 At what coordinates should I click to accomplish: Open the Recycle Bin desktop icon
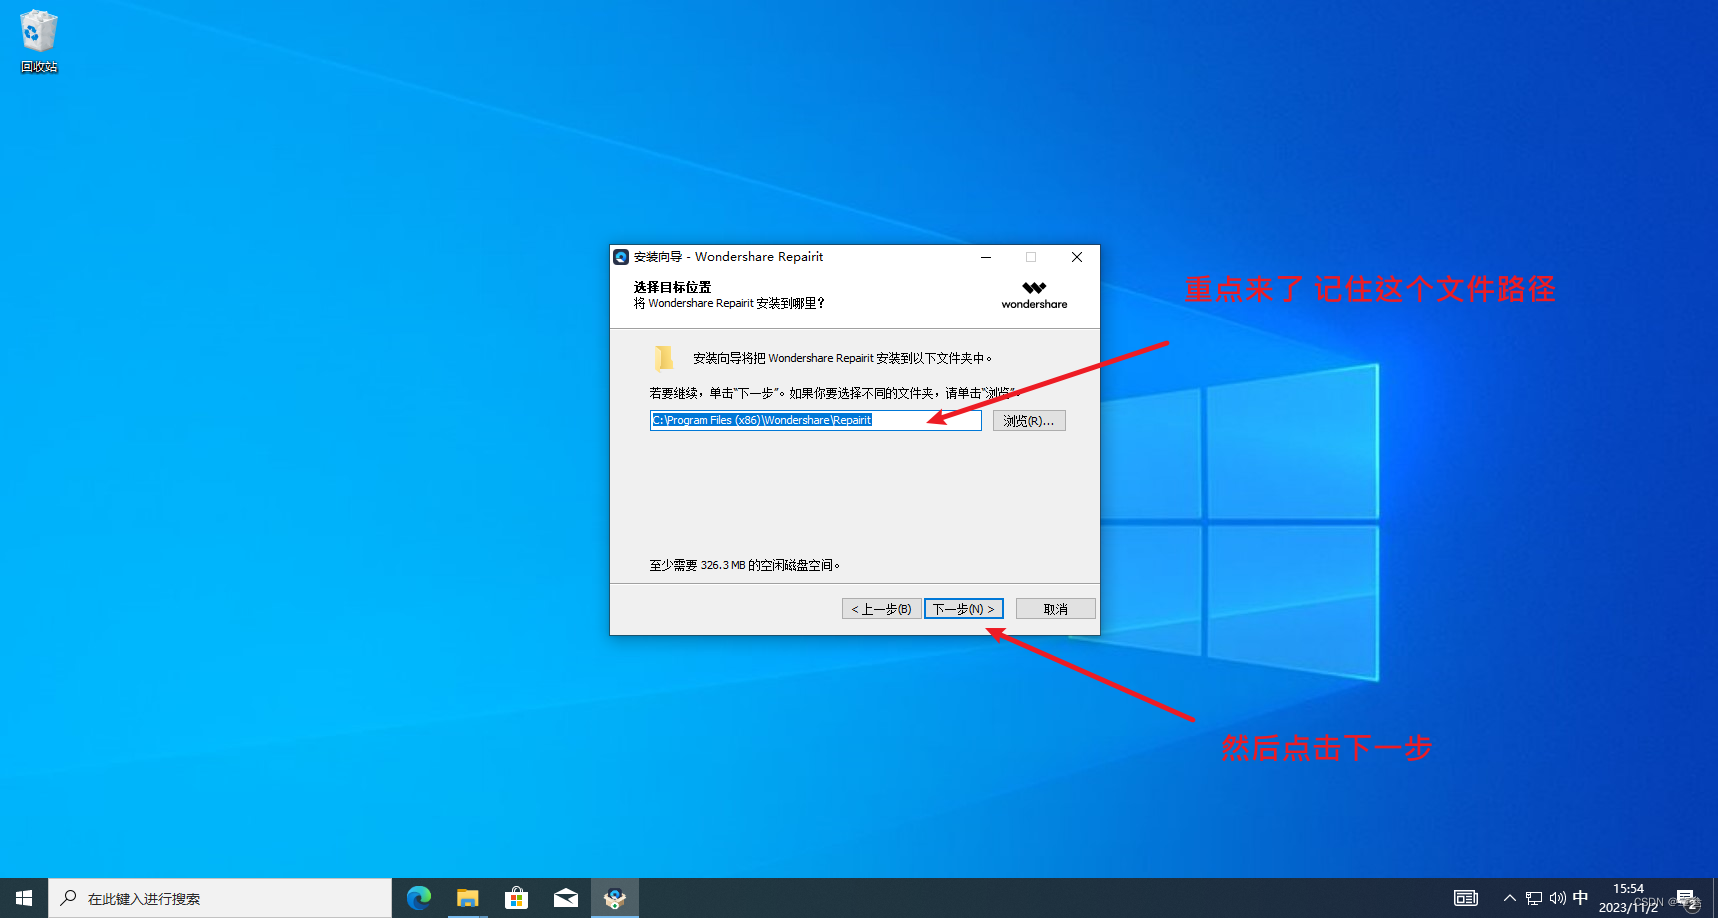click(39, 41)
